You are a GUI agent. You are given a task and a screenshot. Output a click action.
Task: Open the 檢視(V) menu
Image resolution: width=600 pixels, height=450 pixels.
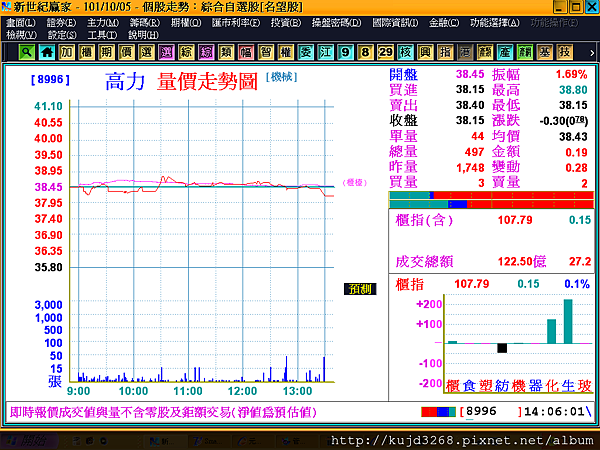click(x=21, y=35)
